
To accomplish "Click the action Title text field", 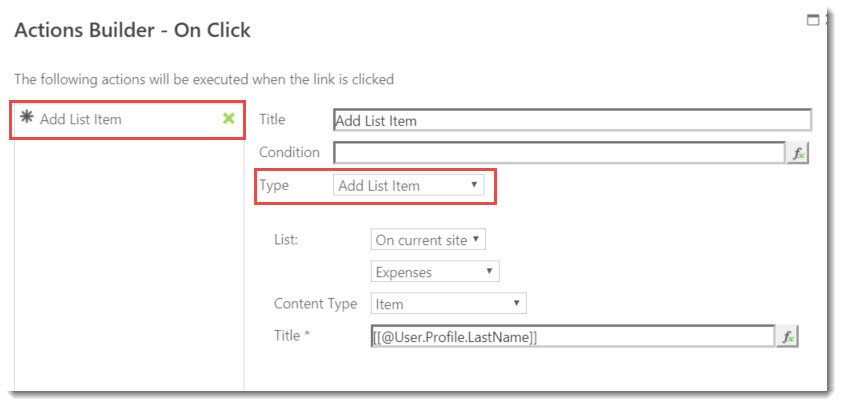I will [572, 121].
